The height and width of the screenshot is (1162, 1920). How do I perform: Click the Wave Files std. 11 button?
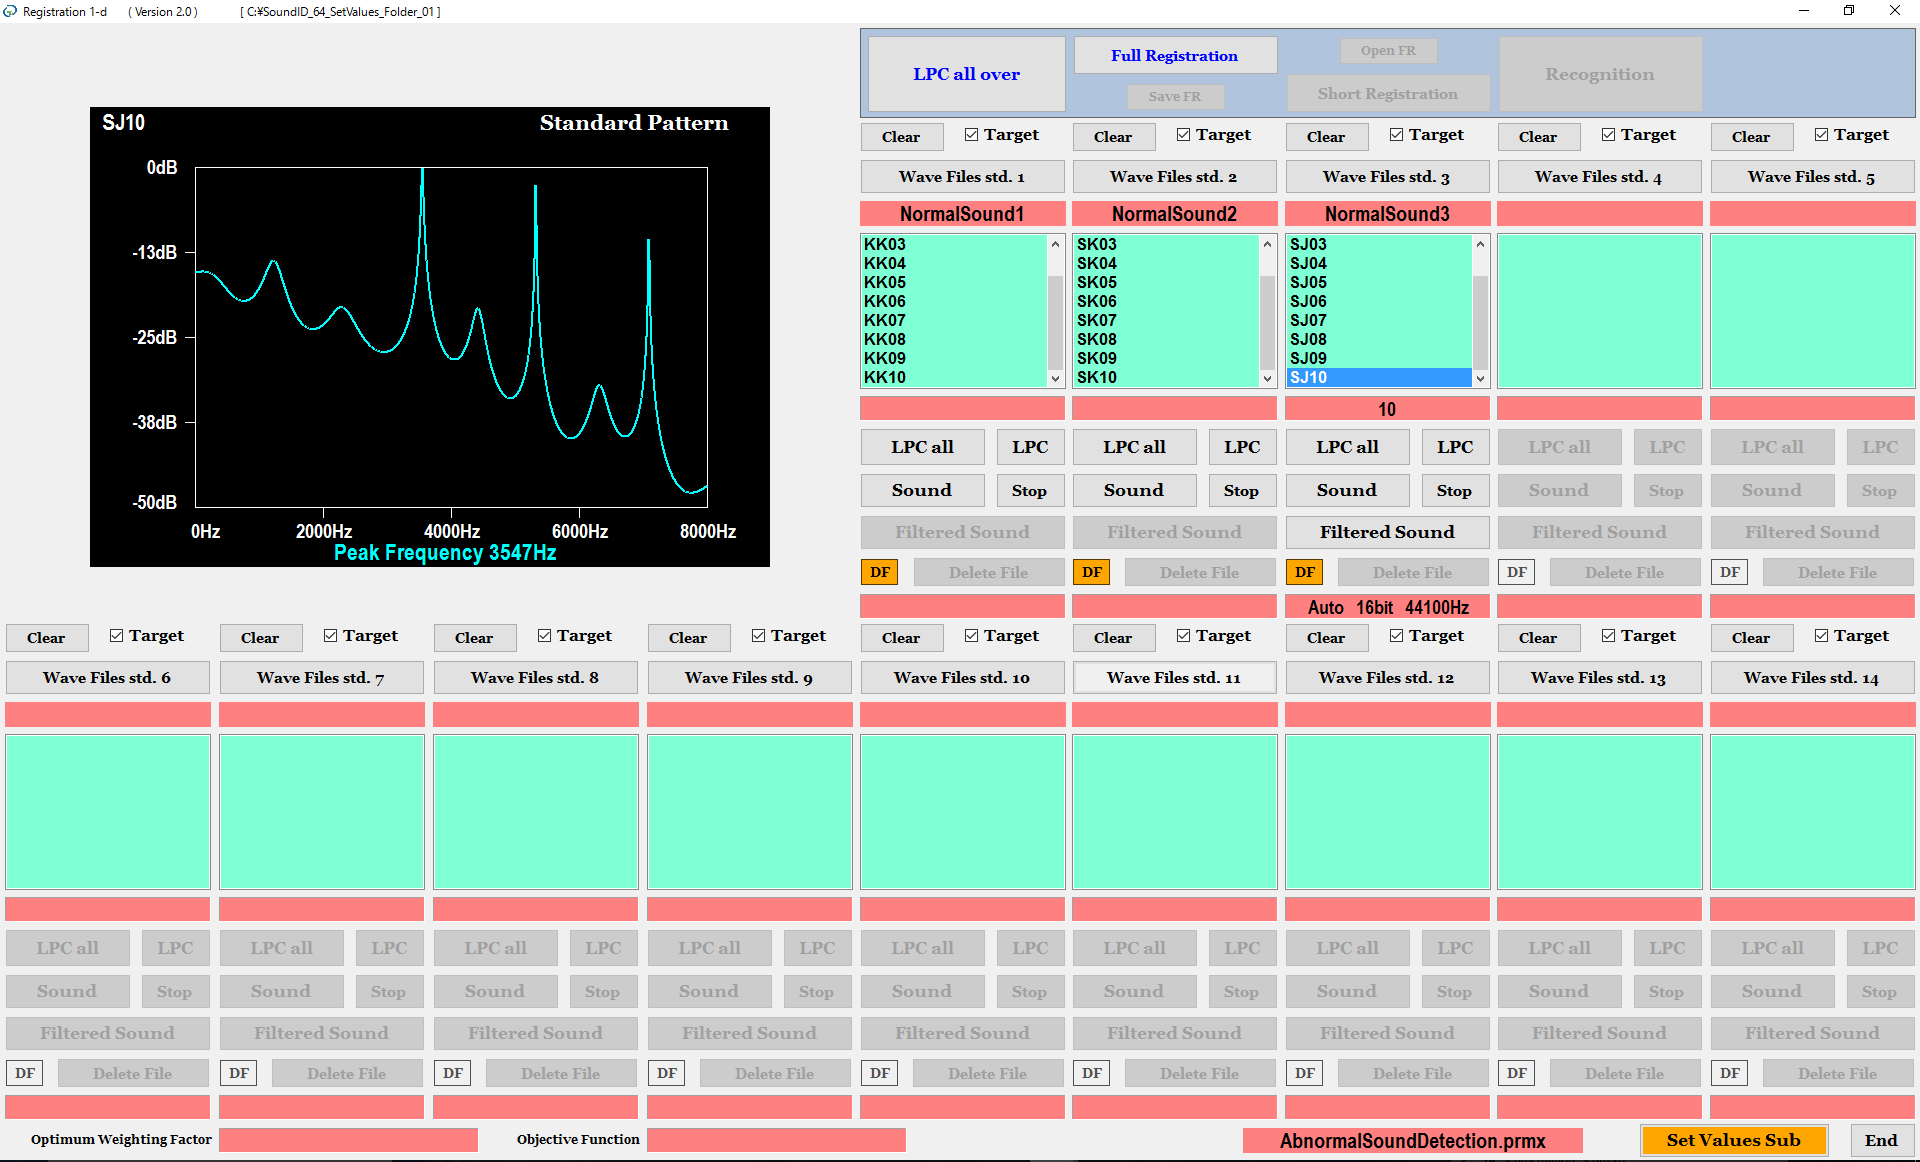point(1174,677)
